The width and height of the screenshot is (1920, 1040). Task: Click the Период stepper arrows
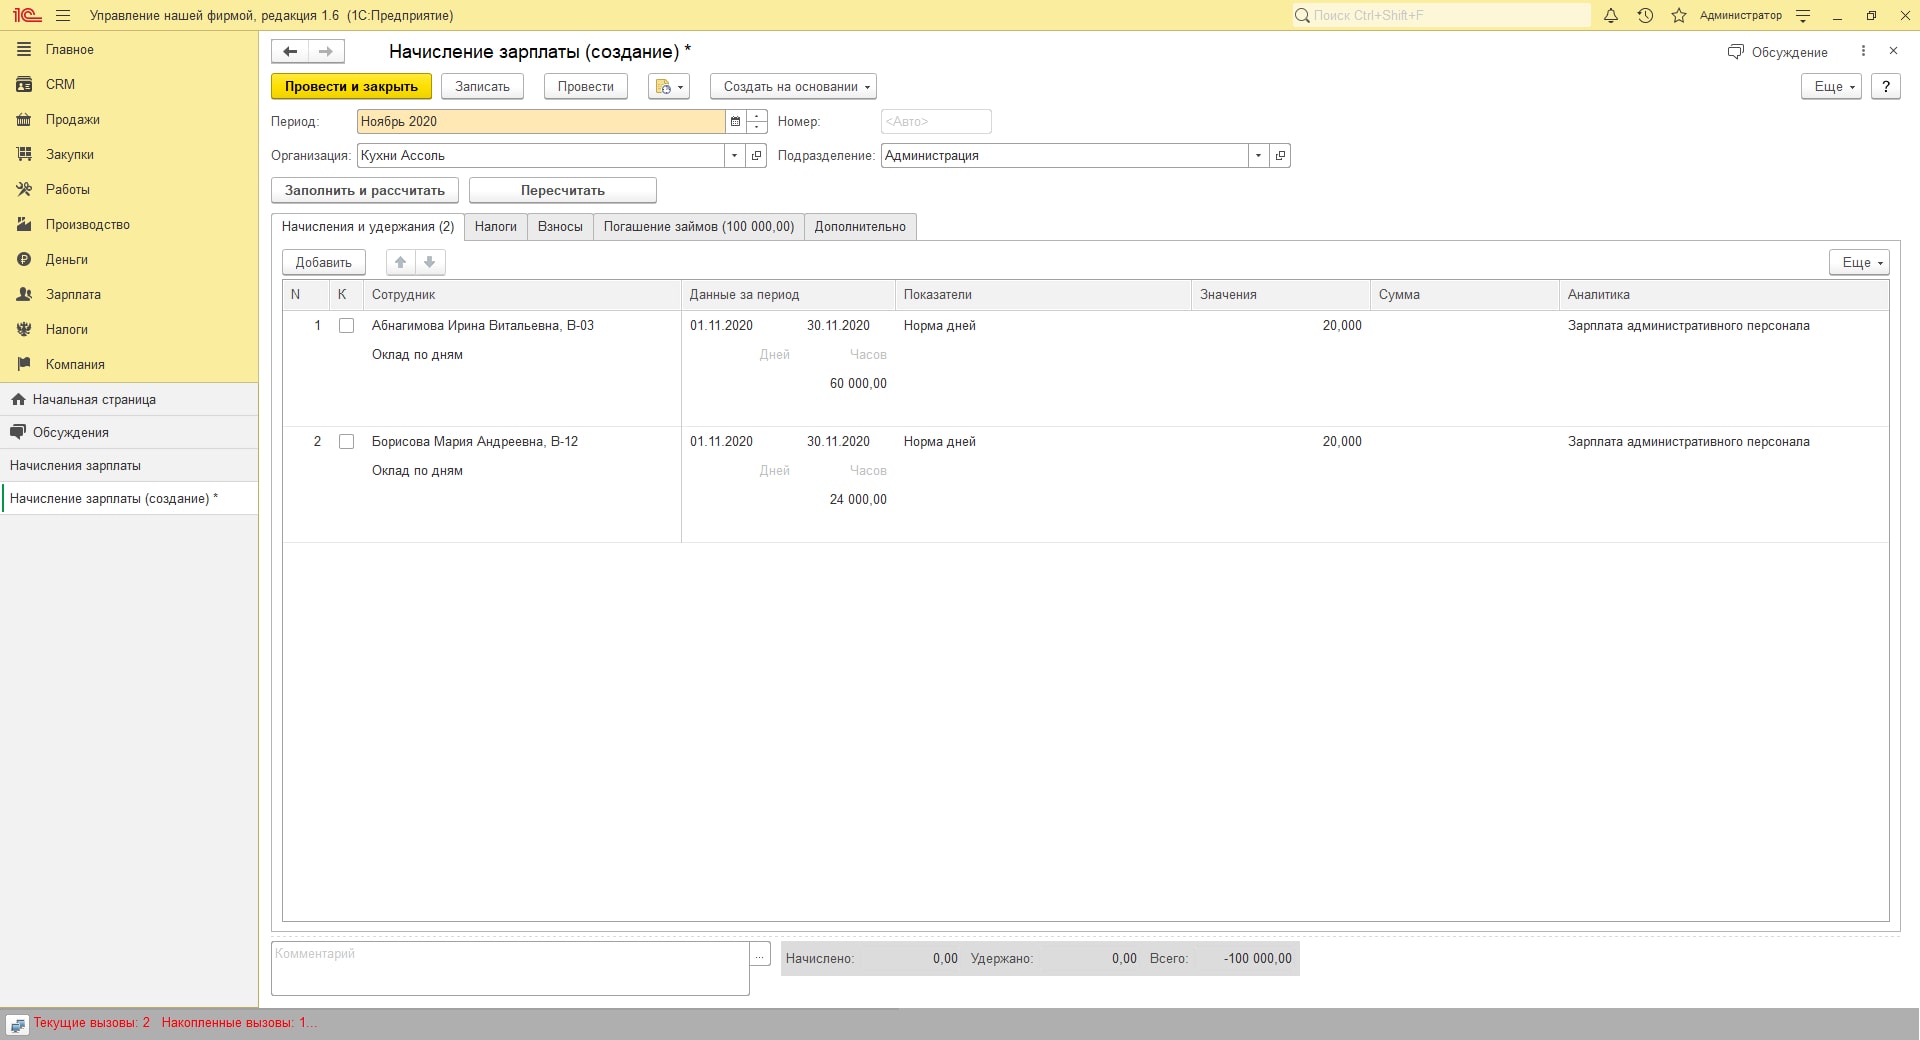[757, 122]
